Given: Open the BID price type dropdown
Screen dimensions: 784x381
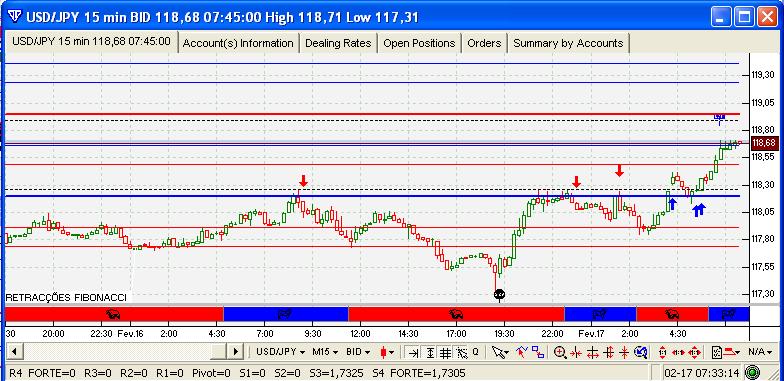Looking at the screenshot, I should [x=358, y=352].
